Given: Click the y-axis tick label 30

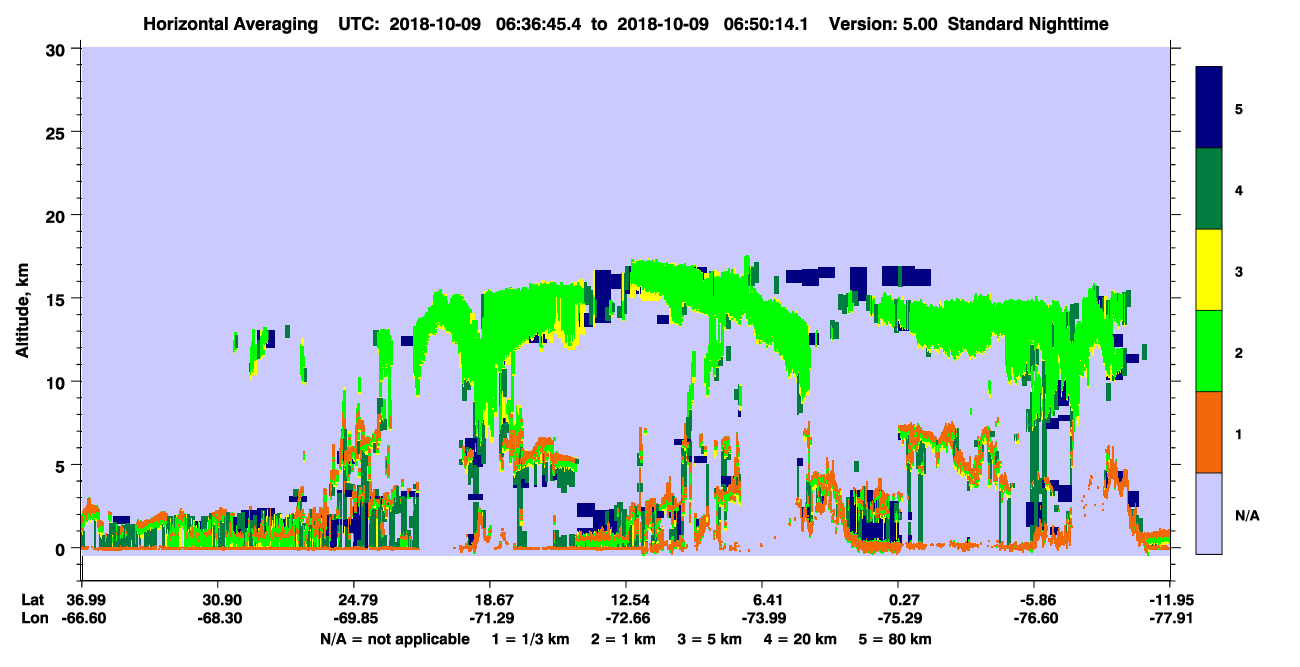Looking at the screenshot, I should (58, 49).
